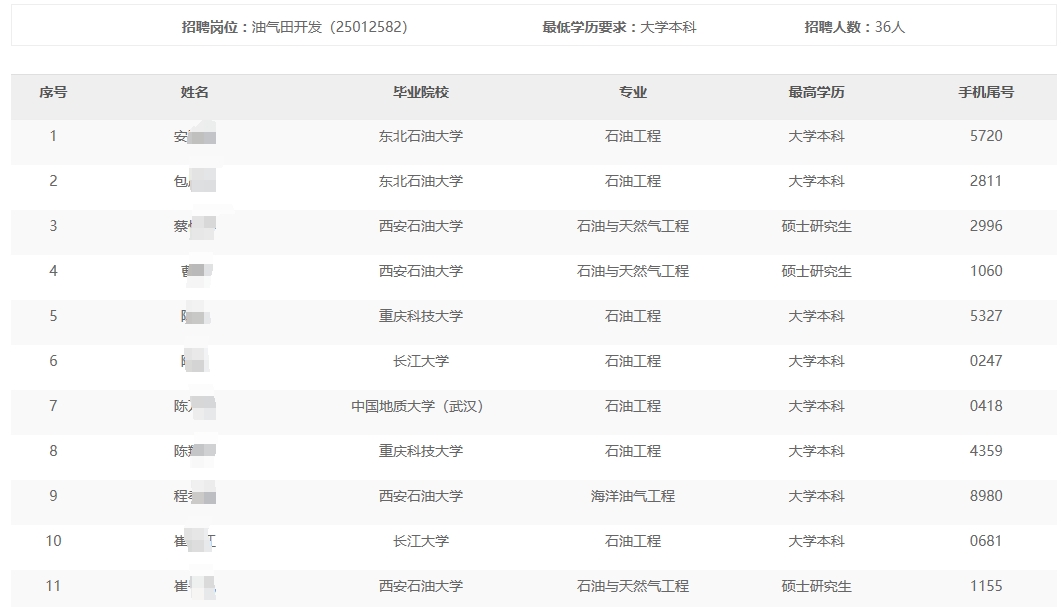Viewport: 1061px width, 607px height.
Task: Click the 序号 column header
Action: [x=53, y=92]
